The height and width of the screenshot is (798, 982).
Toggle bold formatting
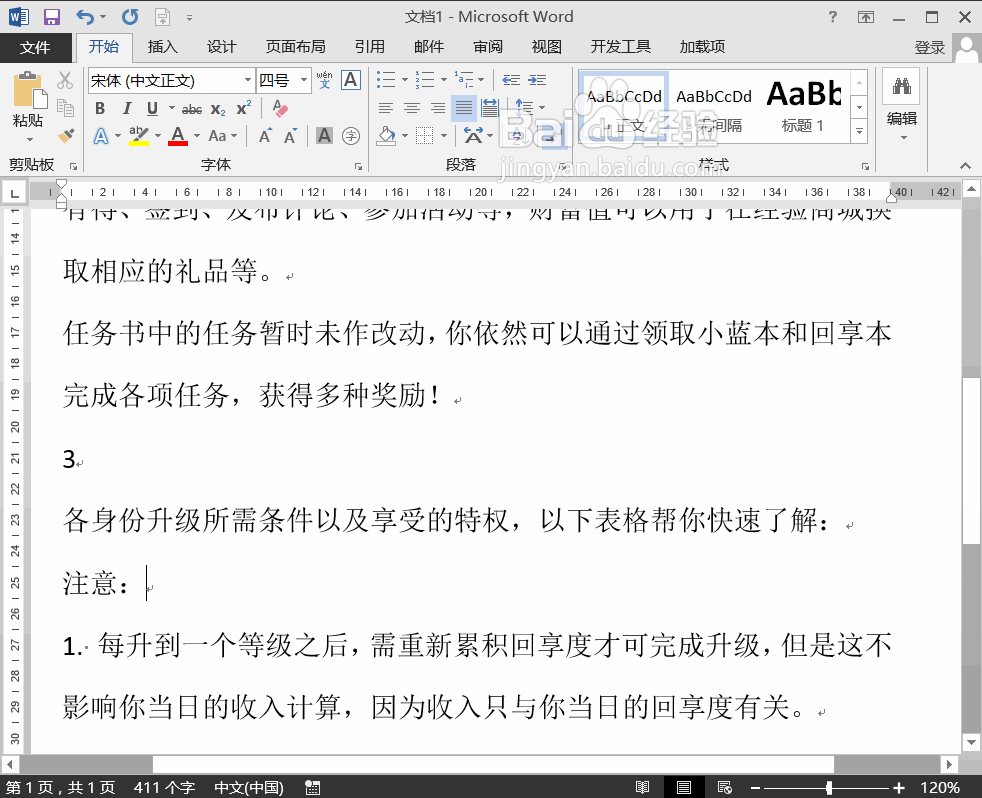101,109
